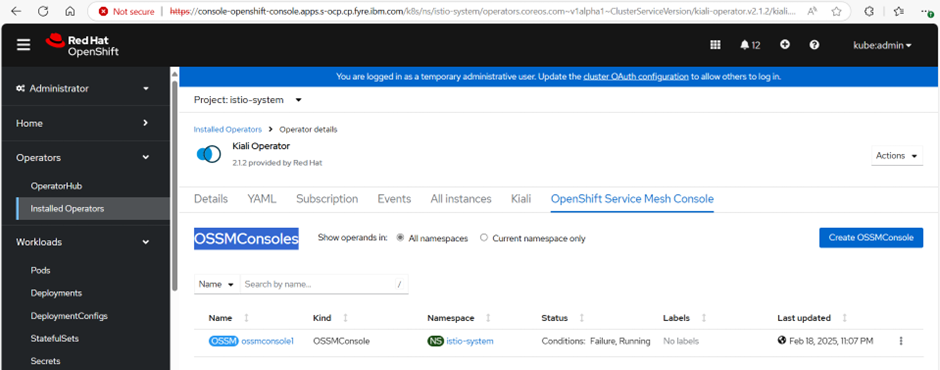Open the help question mark icon
This screenshot has width=940, height=370.
(814, 45)
